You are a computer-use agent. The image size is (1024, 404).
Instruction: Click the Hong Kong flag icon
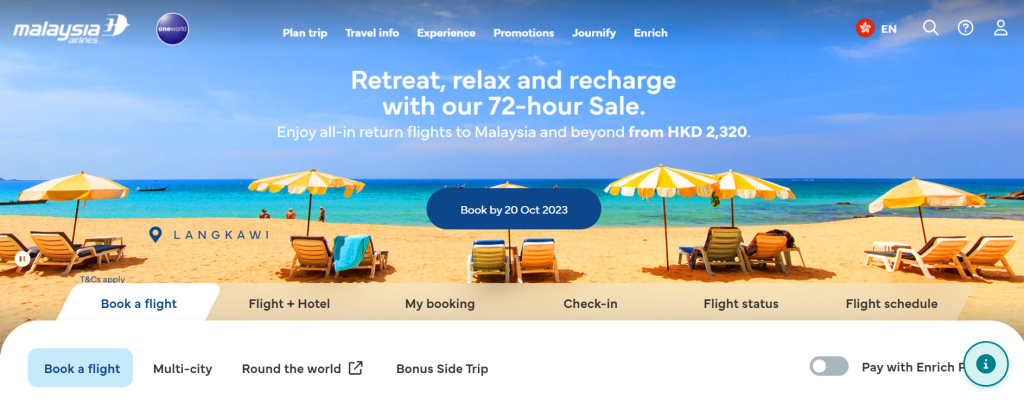(x=865, y=28)
